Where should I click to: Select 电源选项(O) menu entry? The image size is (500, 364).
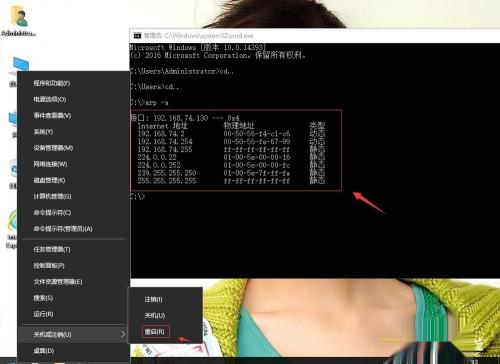pyautogui.click(x=50, y=99)
